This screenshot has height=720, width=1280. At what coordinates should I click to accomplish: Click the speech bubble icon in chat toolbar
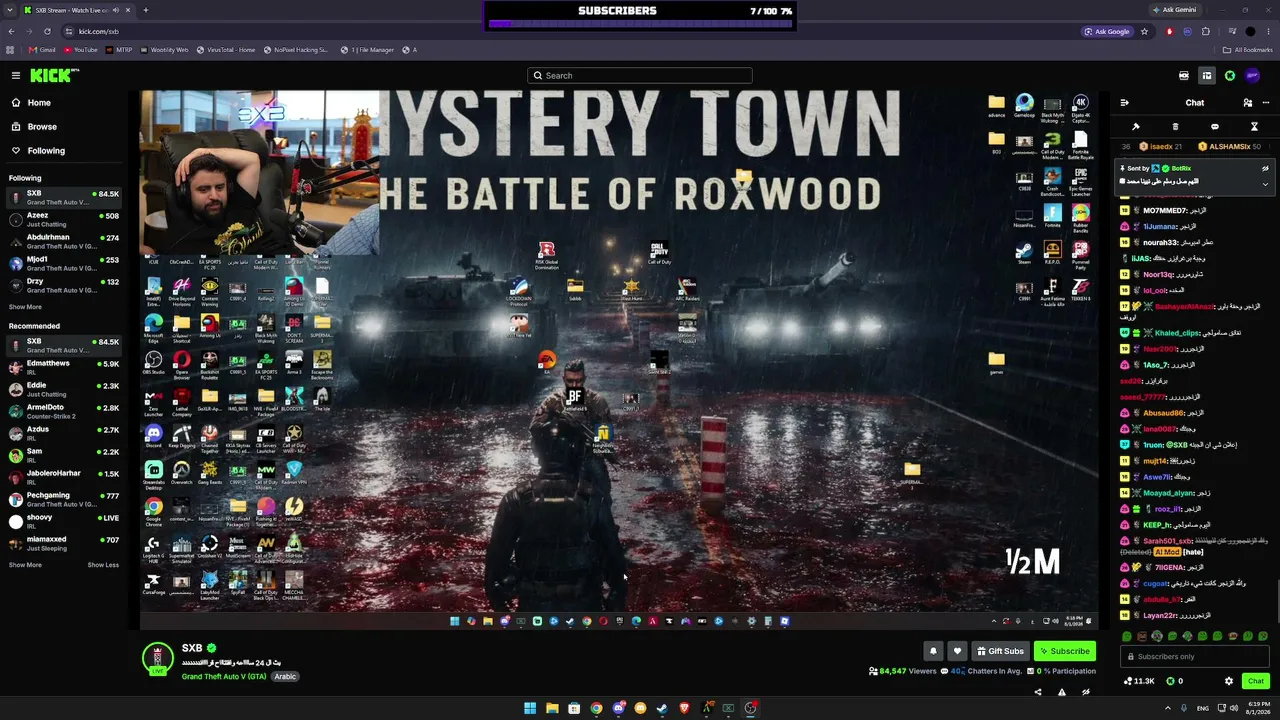(x=1214, y=127)
